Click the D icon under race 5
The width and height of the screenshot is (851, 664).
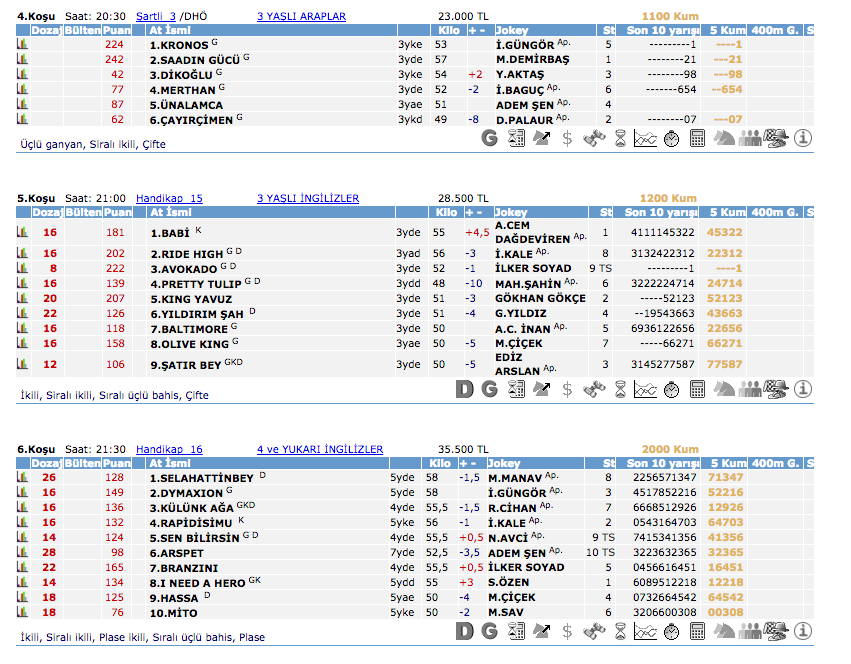463,389
